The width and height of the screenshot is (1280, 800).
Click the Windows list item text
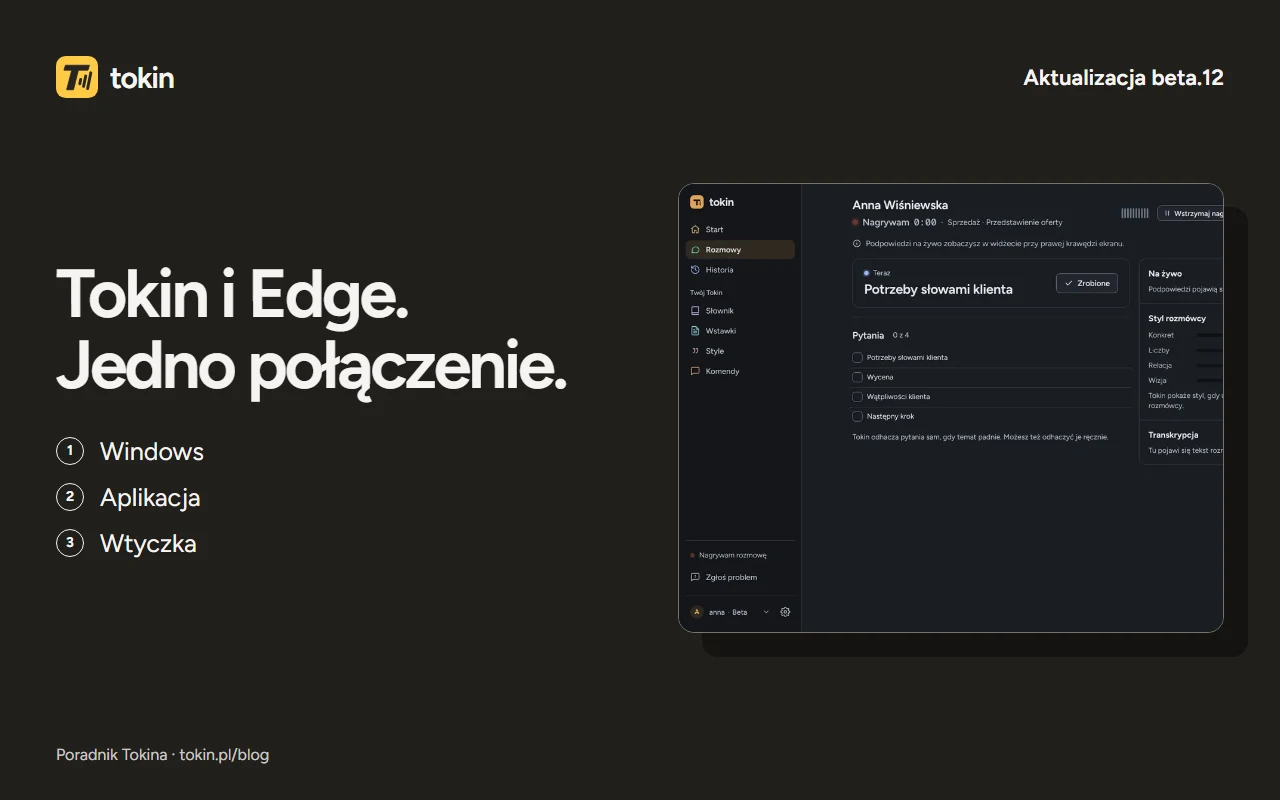152,452
